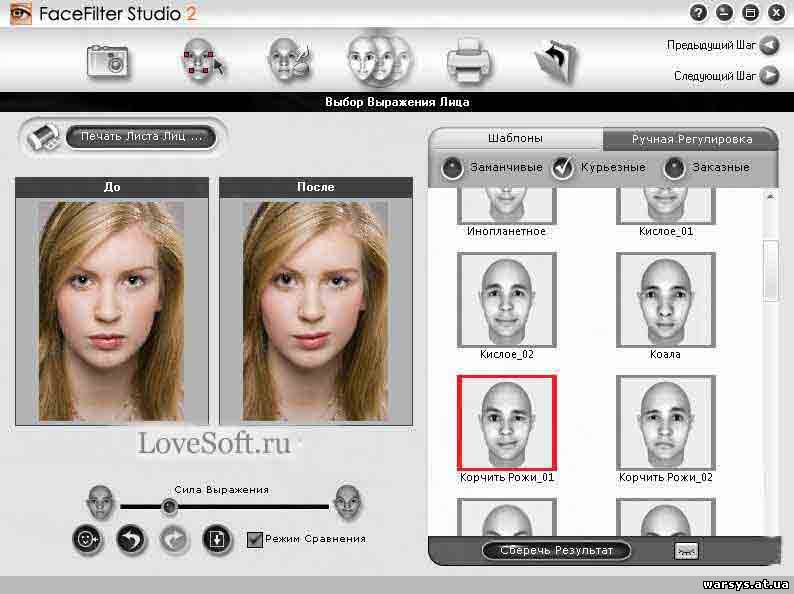Image resolution: width=794 pixels, height=594 pixels.
Task: Click the strong expression face icon right of slider
Action: pyautogui.click(x=348, y=502)
